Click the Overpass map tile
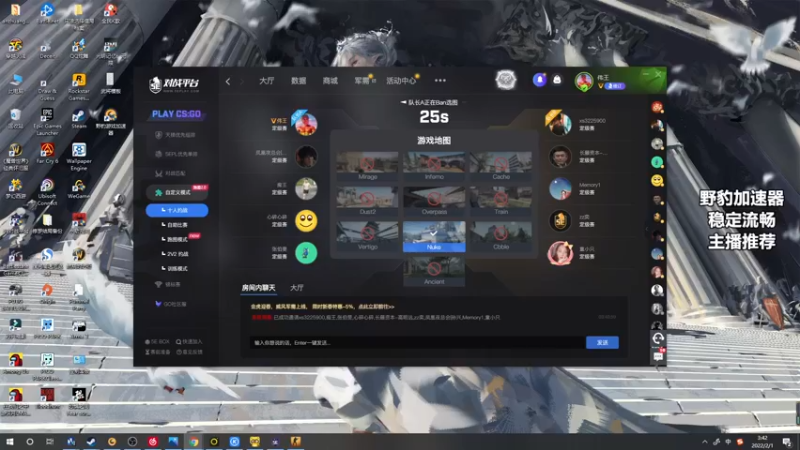The image size is (800, 450). pos(434,201)
